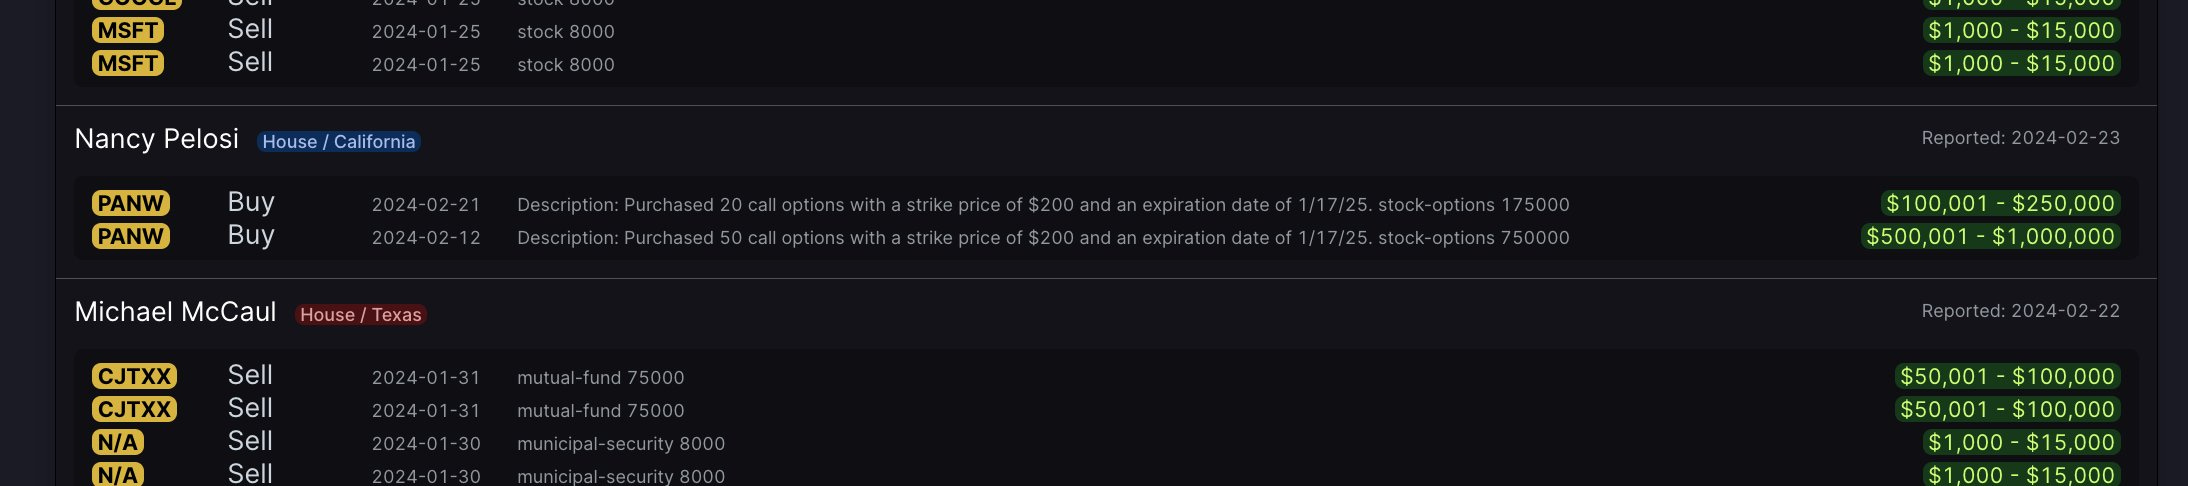Click the lower CJTXX ticker badge
Viewport: 2188px width, 486px height.
coord(134,410)
